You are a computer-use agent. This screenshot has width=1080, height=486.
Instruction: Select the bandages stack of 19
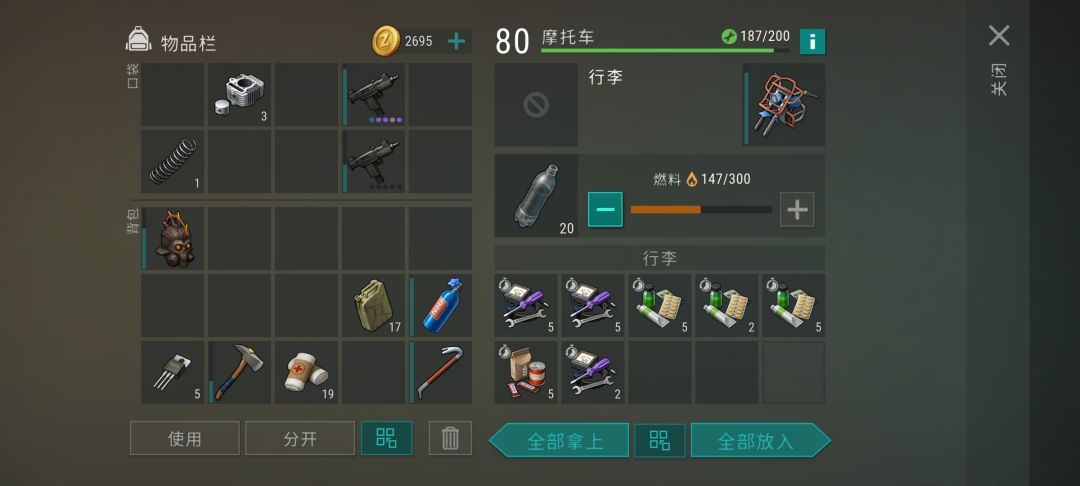pyautogui.click(x=307, y=372)
